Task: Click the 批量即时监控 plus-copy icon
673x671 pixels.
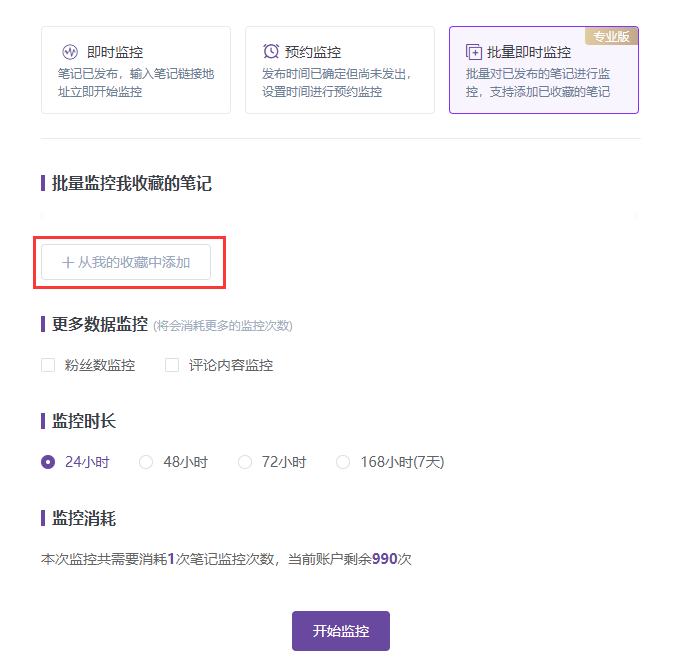Action: 474,52
